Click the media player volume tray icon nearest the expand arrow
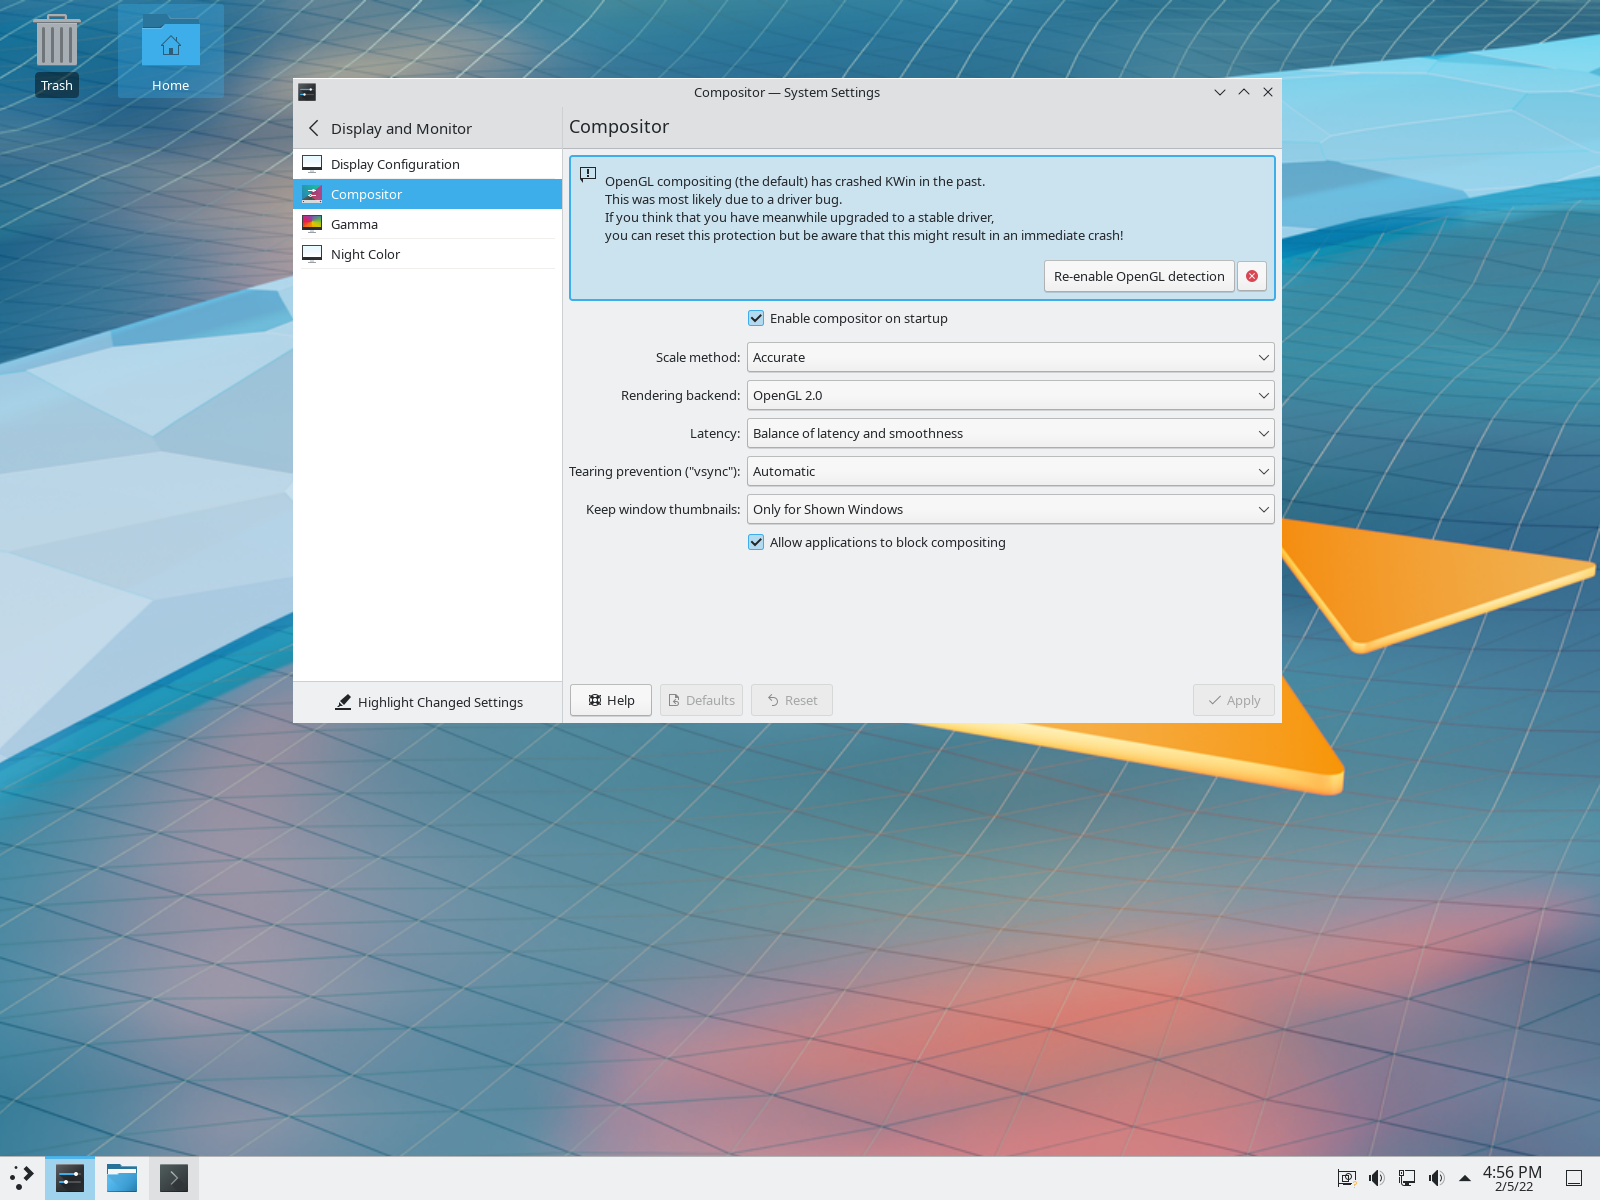 coord(1437,1178)
